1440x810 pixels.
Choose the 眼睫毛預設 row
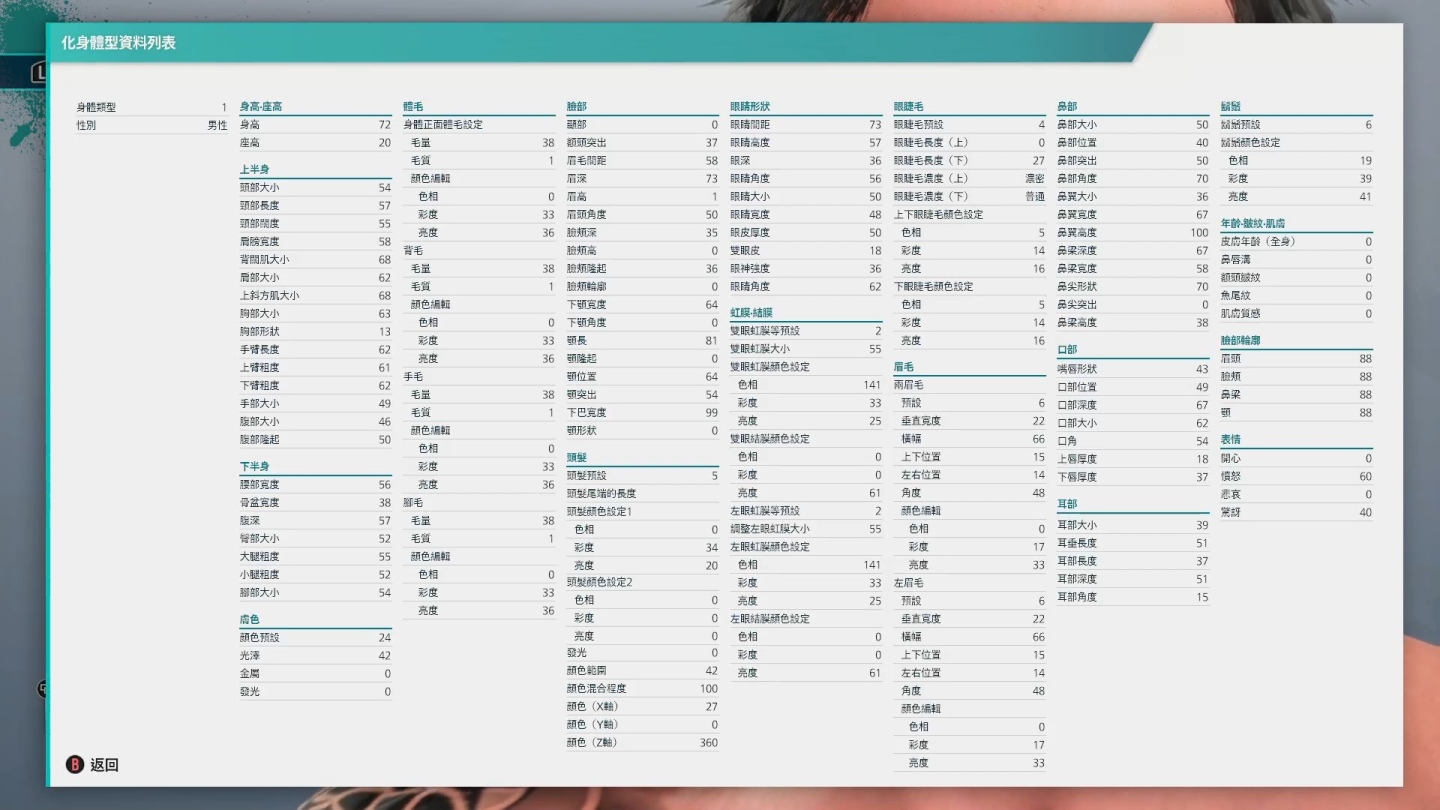coord(969,125)
